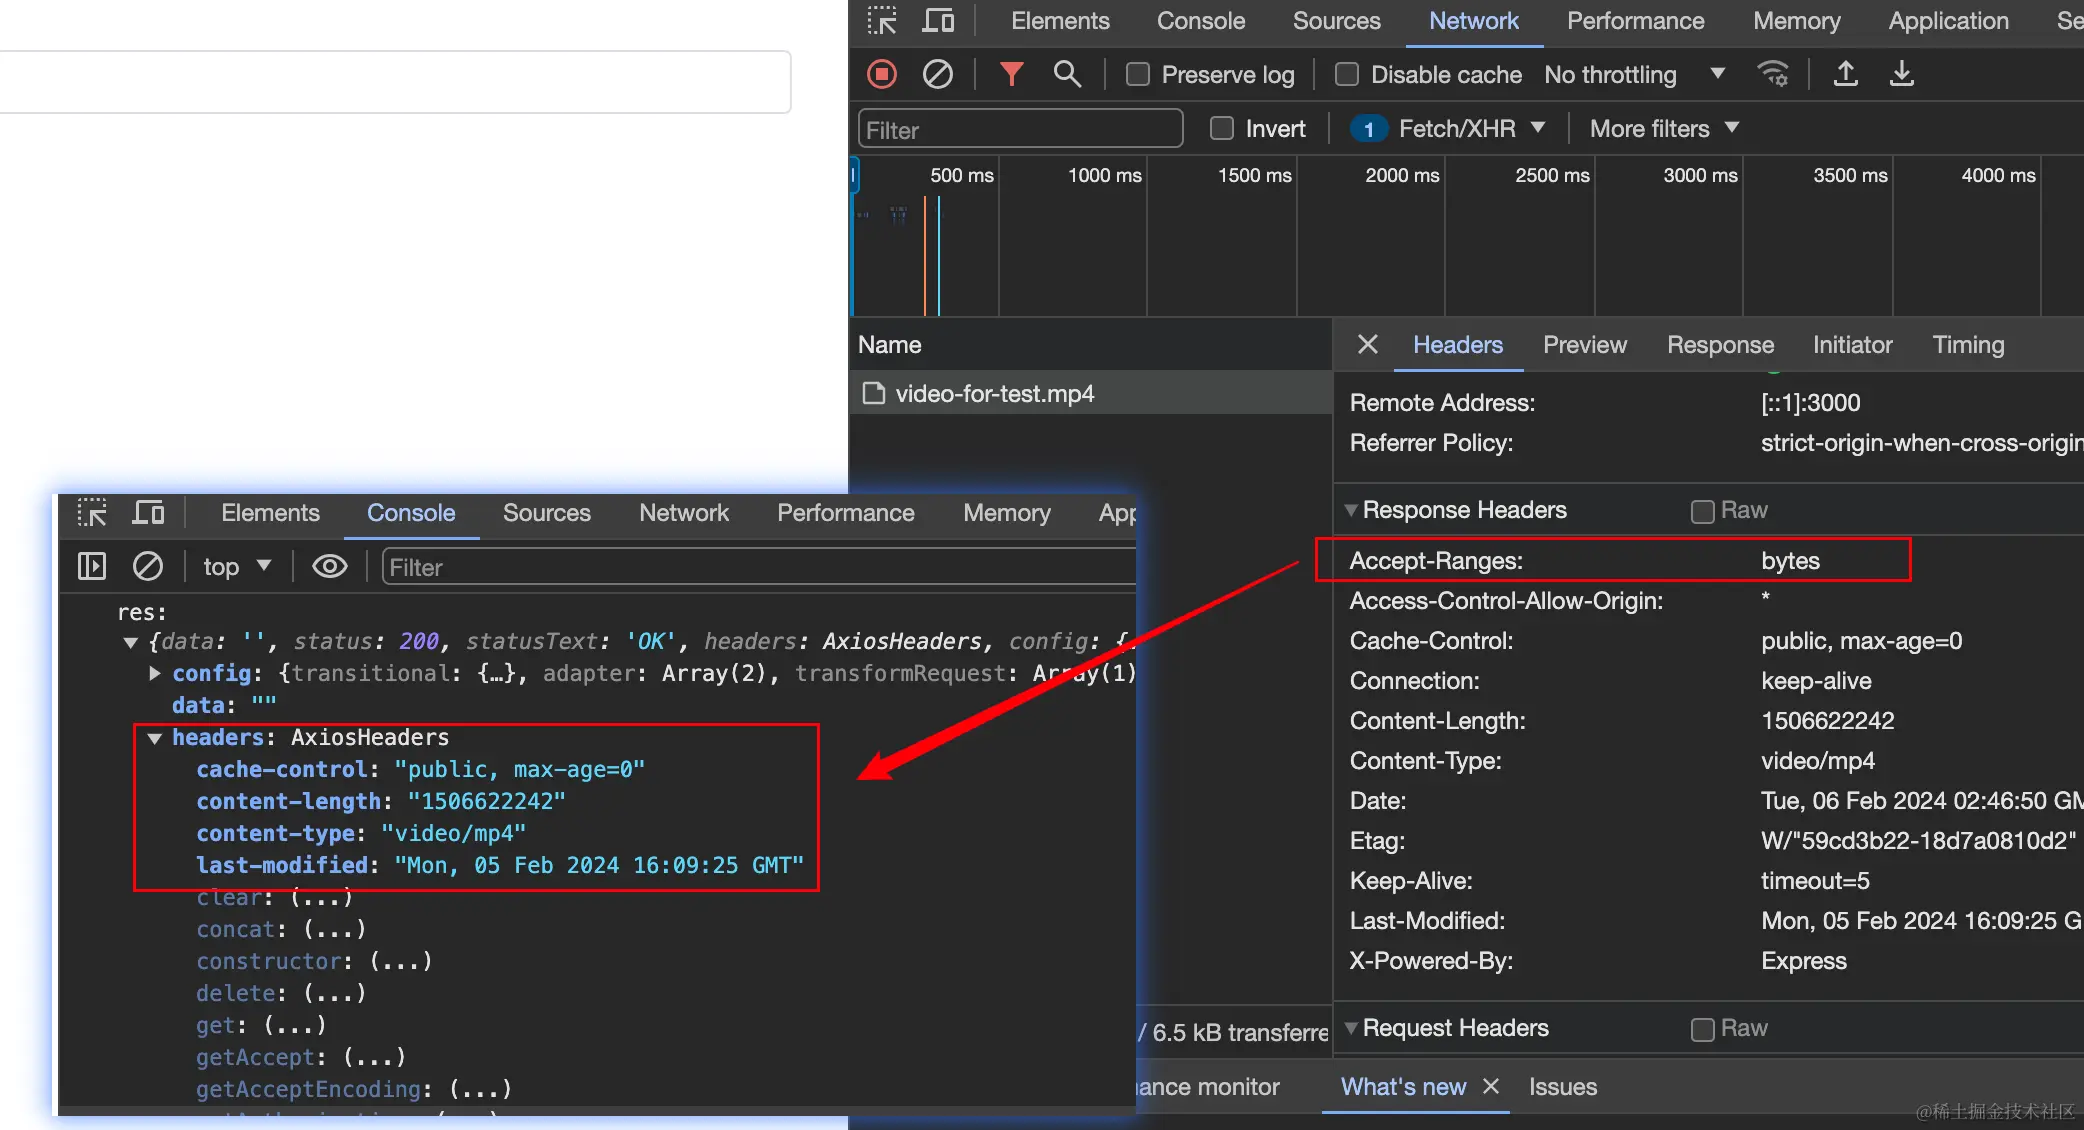This screenshot has width=2084, height=1130.
Task: Open the top context dropdown in Console
Action: (x=238, y=567)
